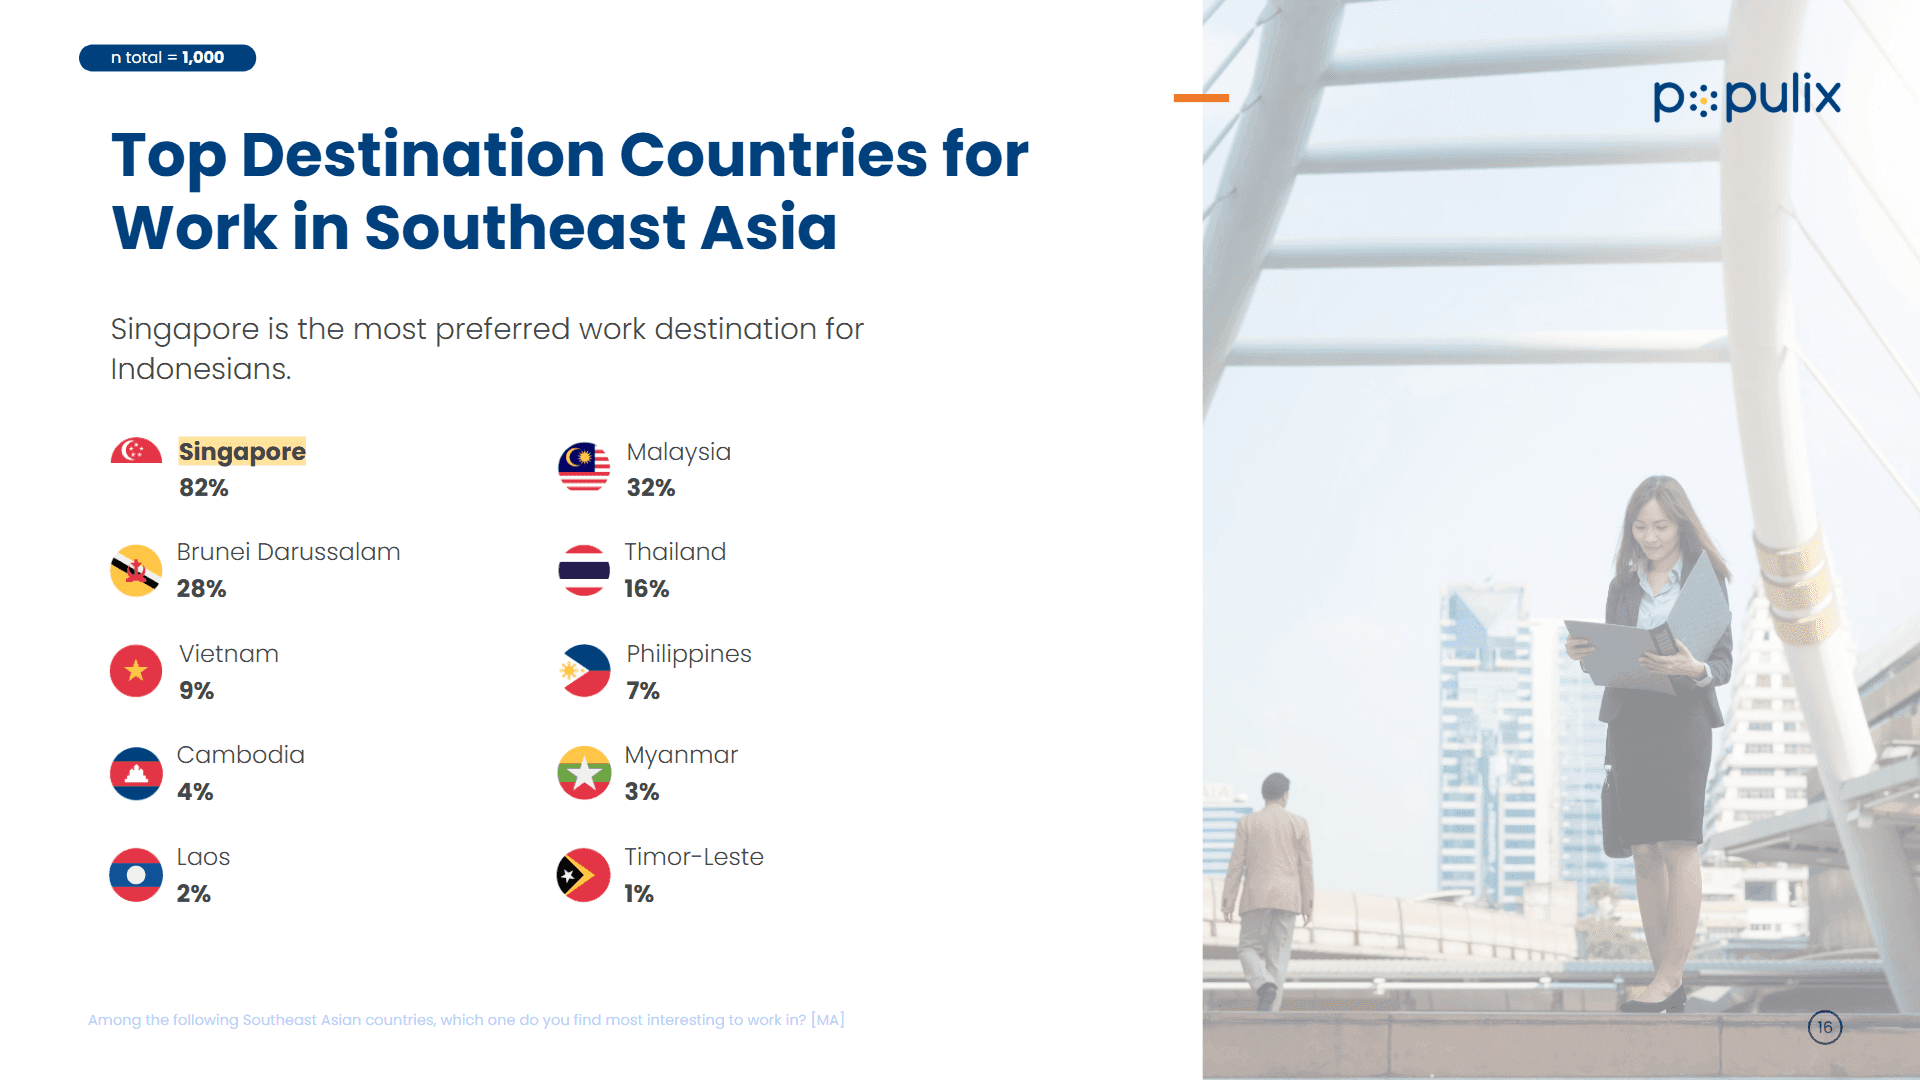Click the Populix logo
Viewport: 1920px width, 1080px height.
pyautogui.click(x=1746, y=97)
